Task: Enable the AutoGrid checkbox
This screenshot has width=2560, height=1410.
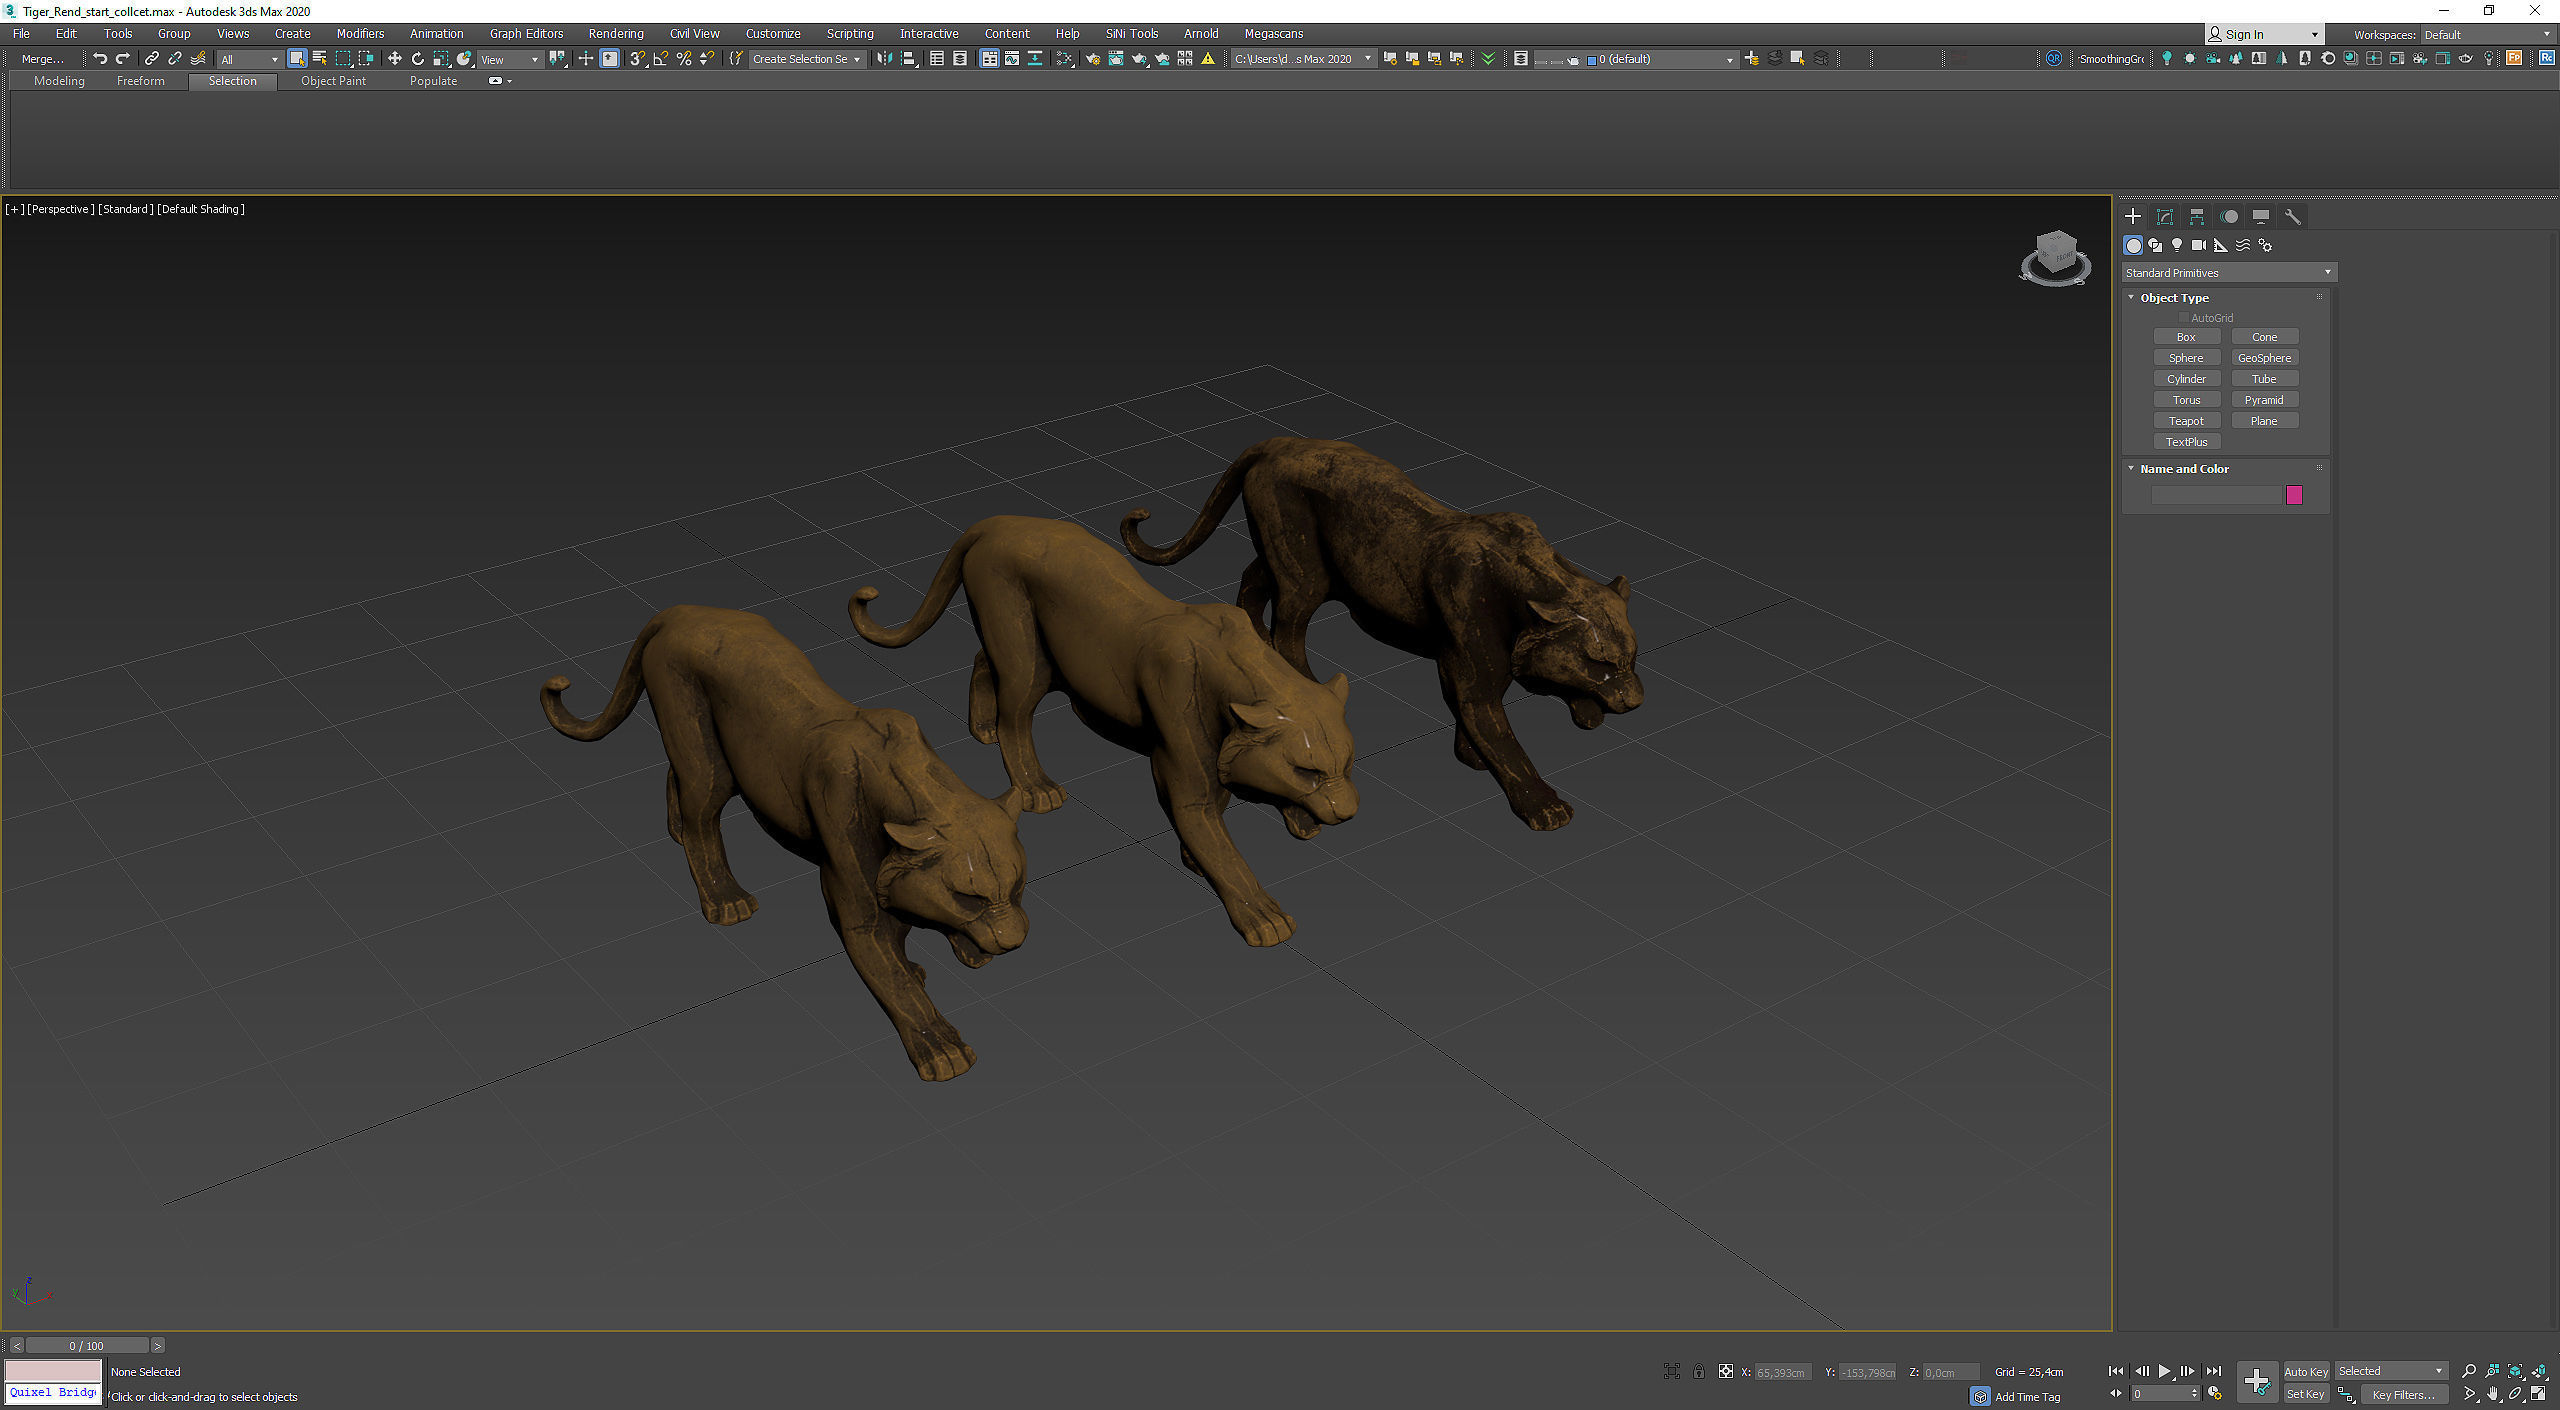Action: (x=2184, y=318)
